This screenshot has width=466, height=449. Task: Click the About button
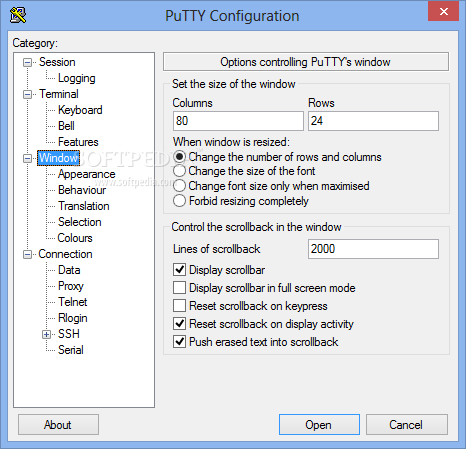click(58, 425)
